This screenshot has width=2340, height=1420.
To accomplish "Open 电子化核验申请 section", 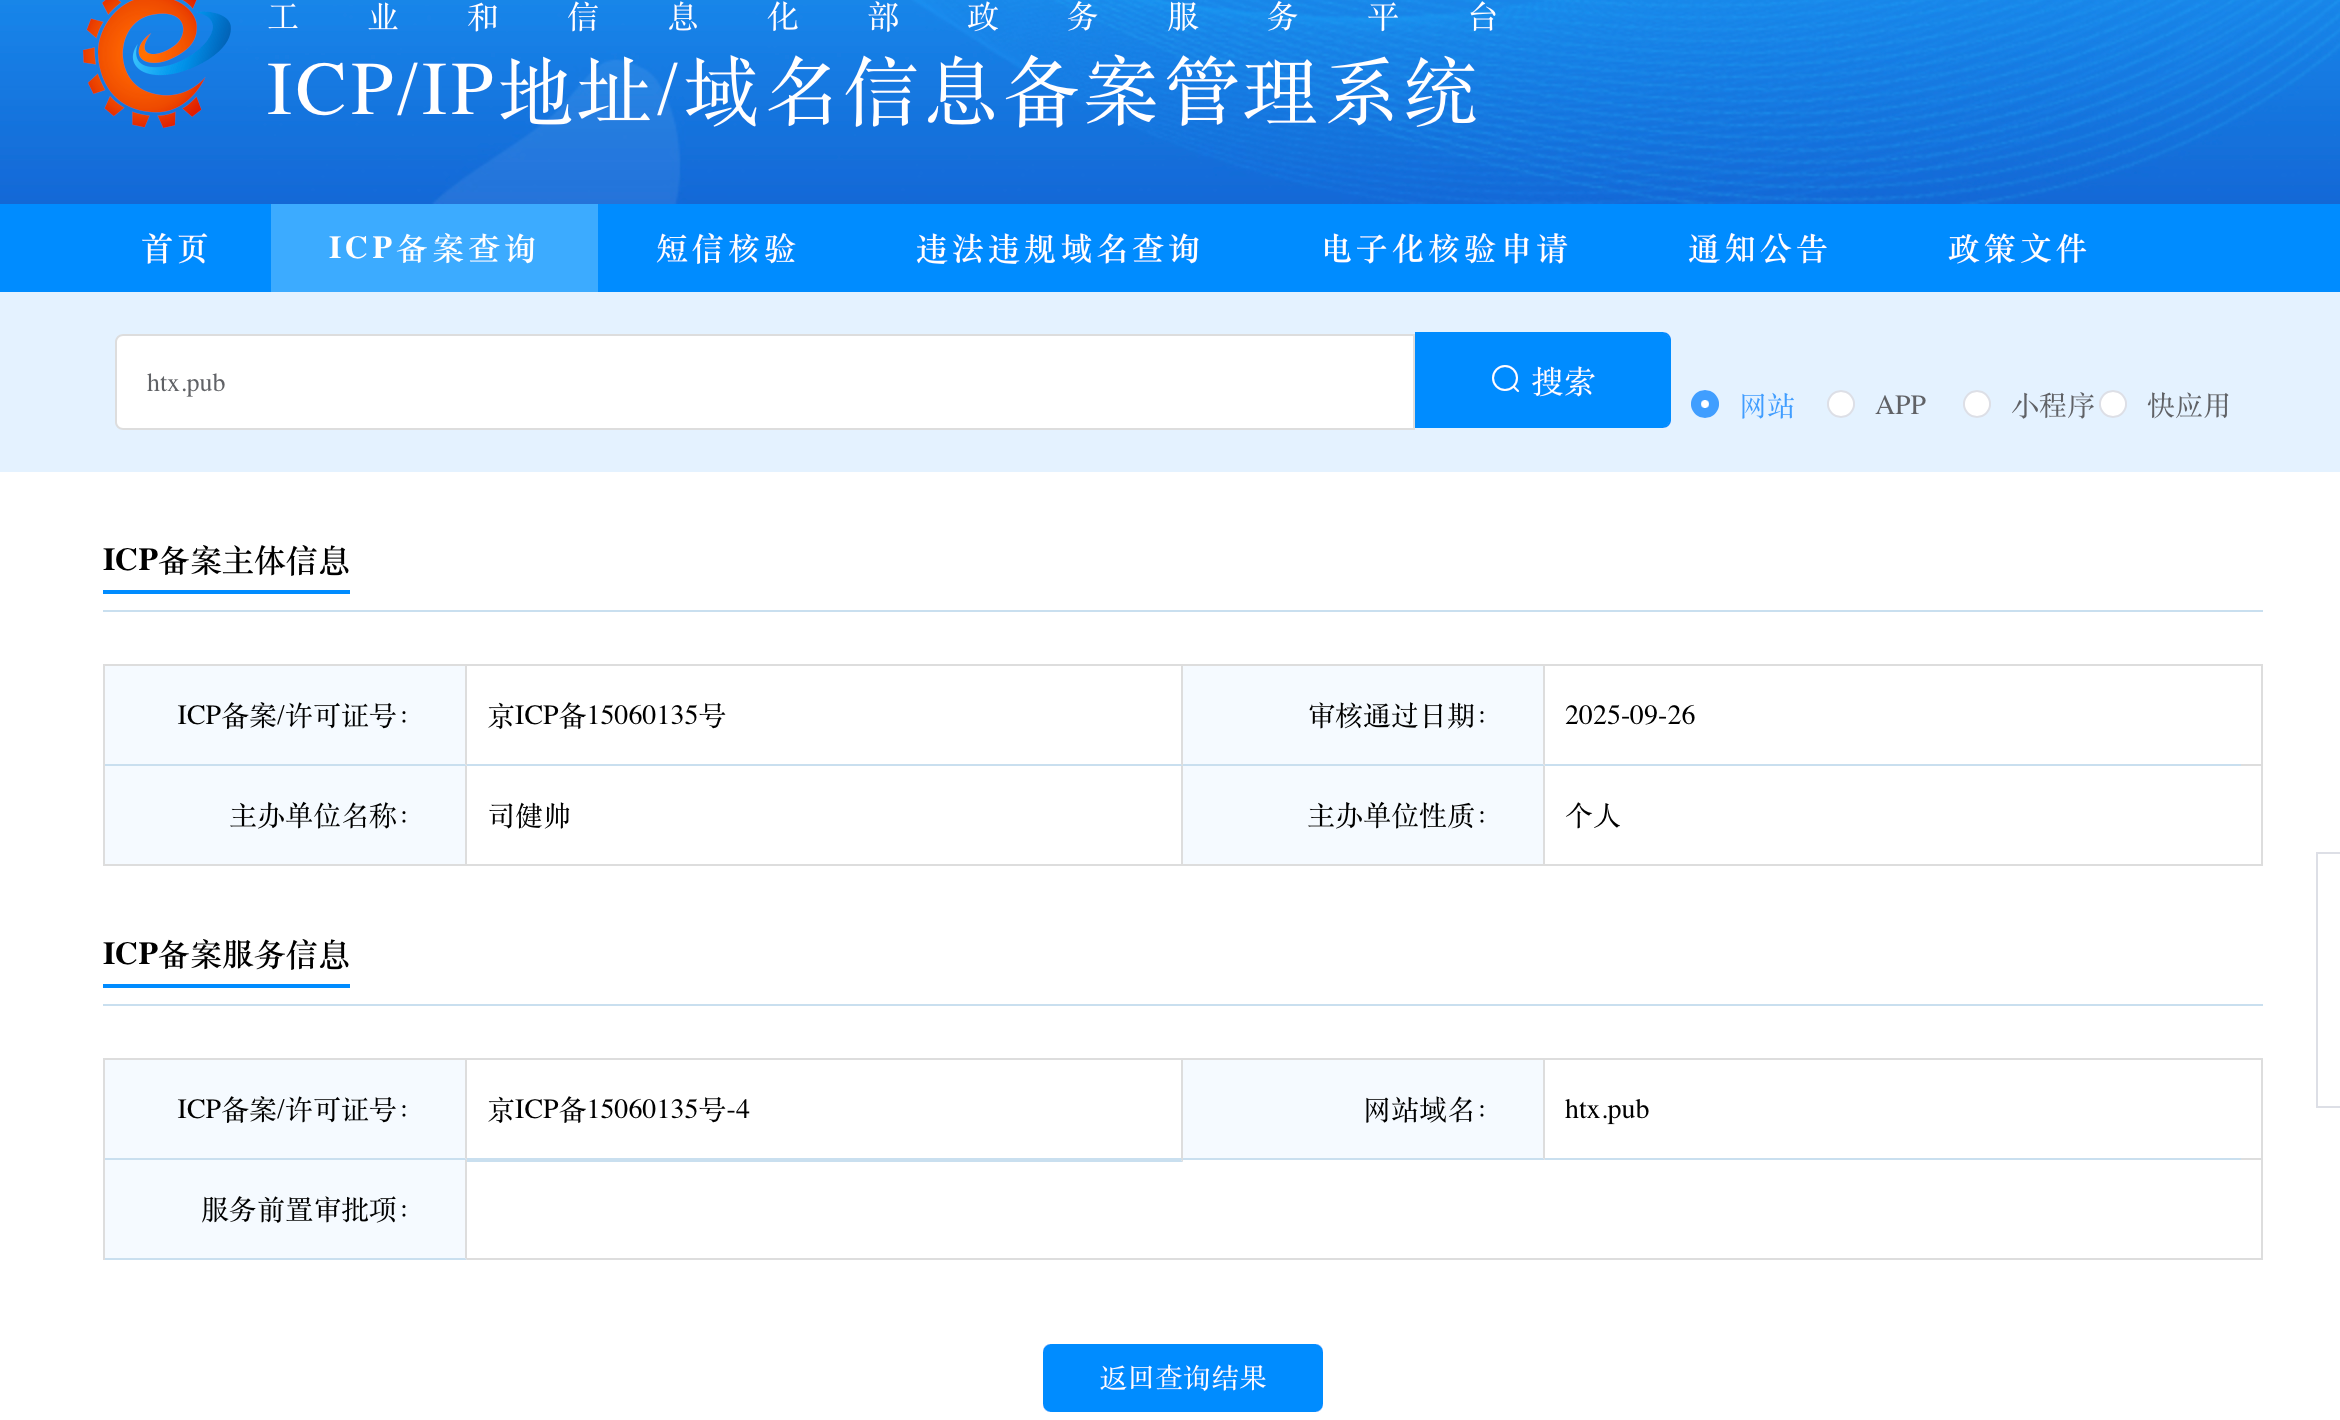I will tap(1446, 248).
